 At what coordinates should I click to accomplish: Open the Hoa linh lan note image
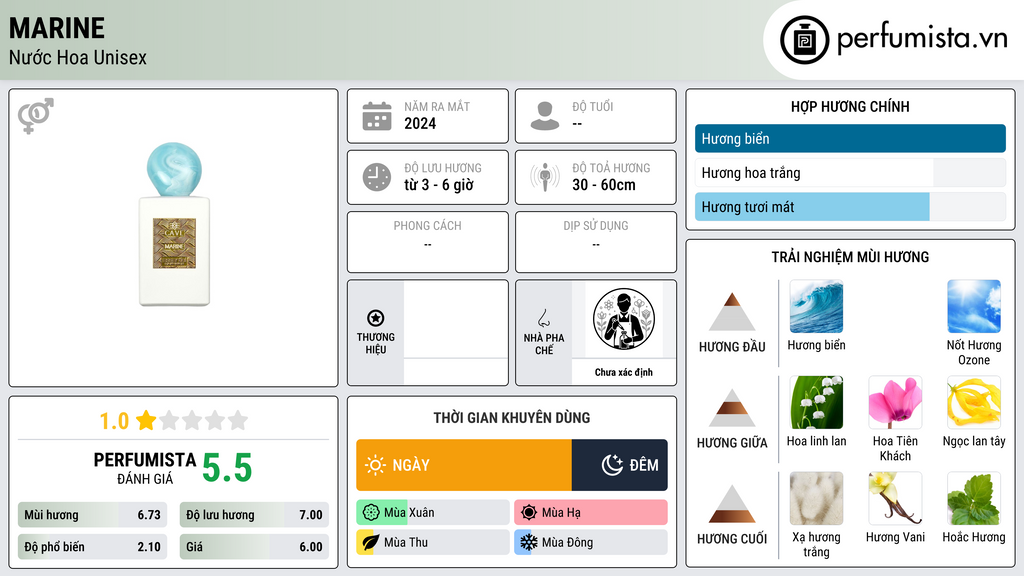click(816, 402)
